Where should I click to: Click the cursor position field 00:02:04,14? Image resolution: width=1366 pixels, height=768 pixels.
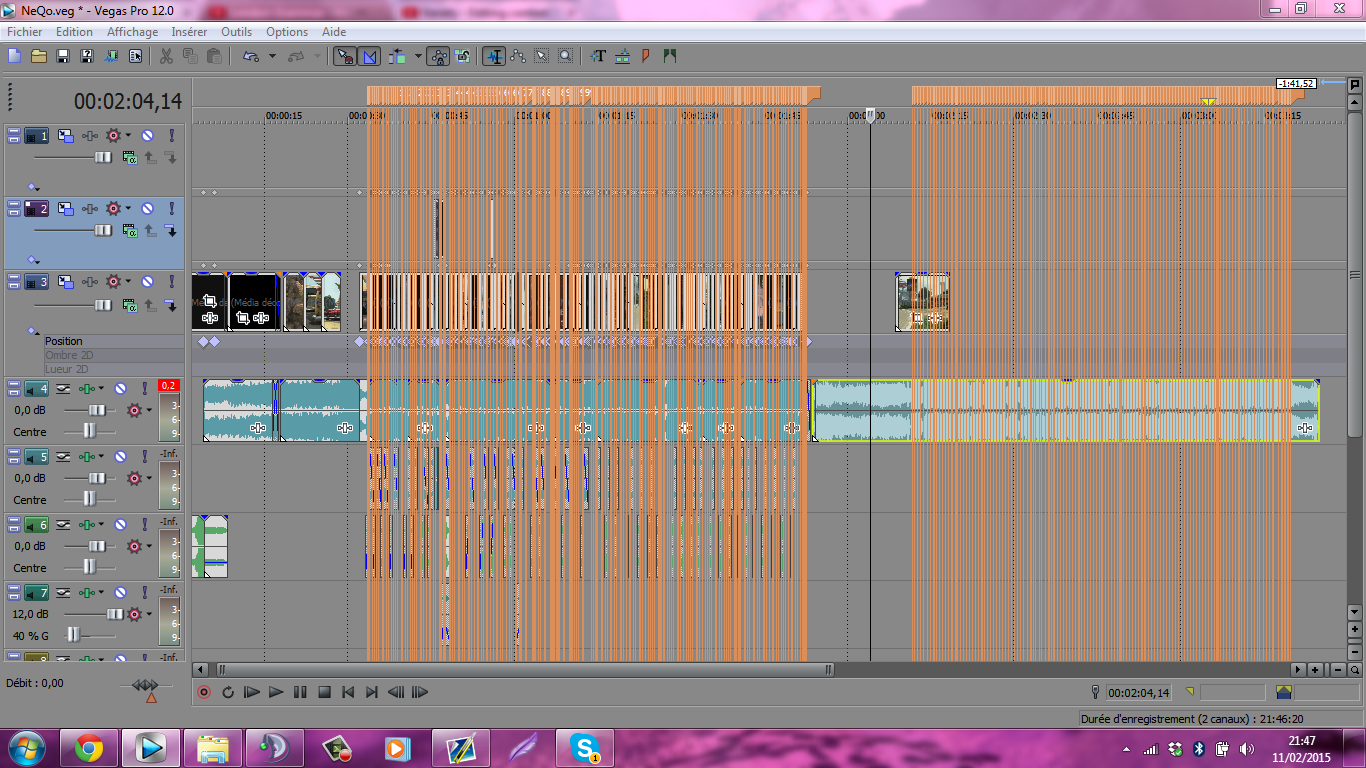tap(1139, 692)
